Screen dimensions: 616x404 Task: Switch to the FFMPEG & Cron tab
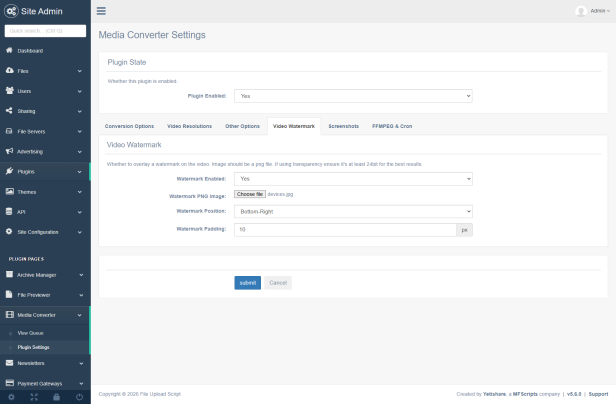(x=392, y=126)
